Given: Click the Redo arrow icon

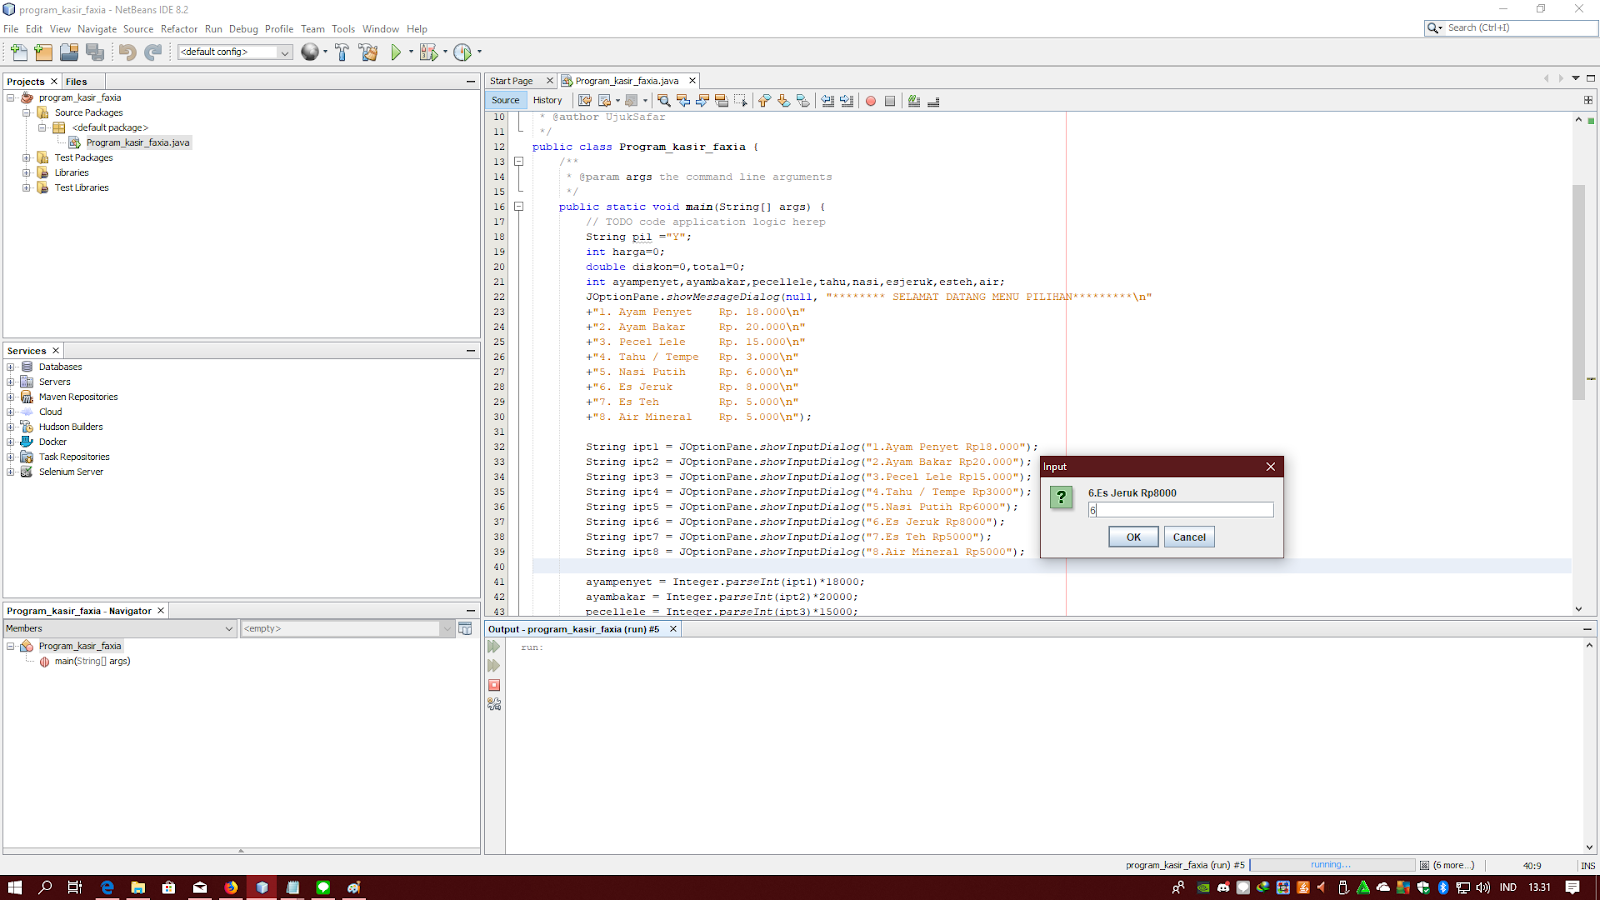Looking at the screenshot, I should coord(153,52).
